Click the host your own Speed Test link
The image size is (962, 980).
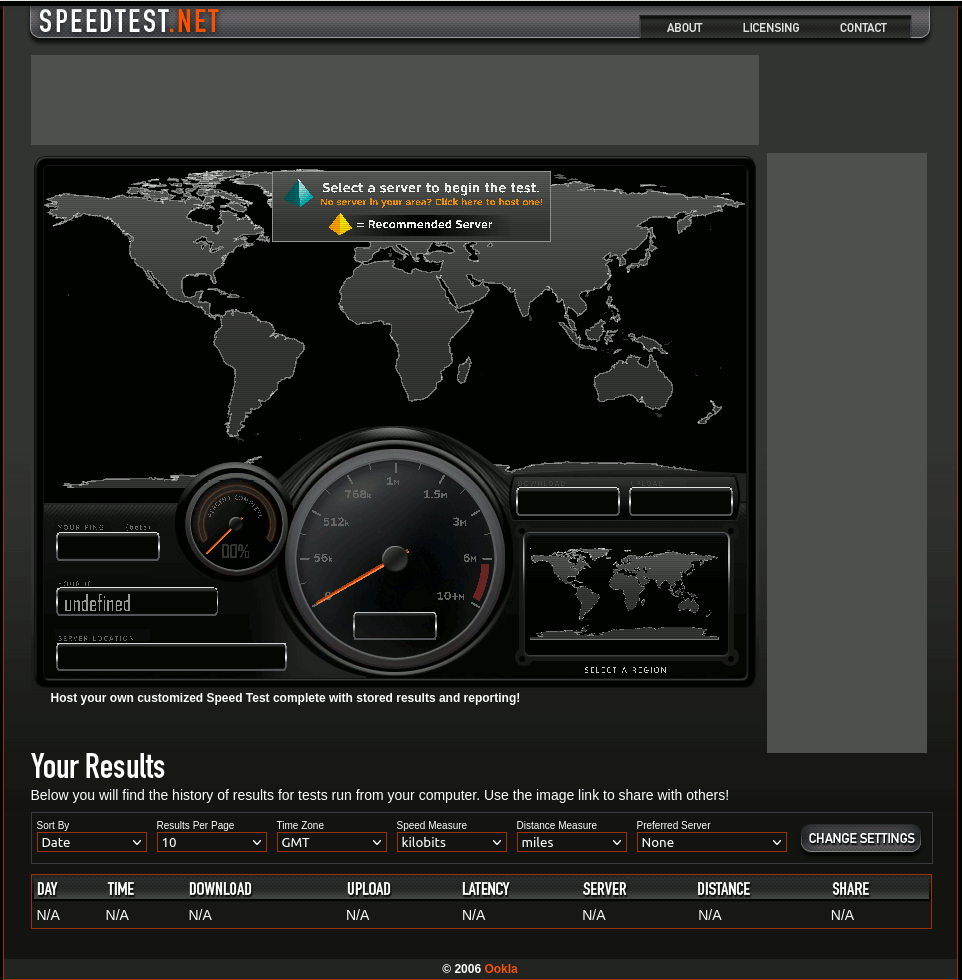[285, 698]
